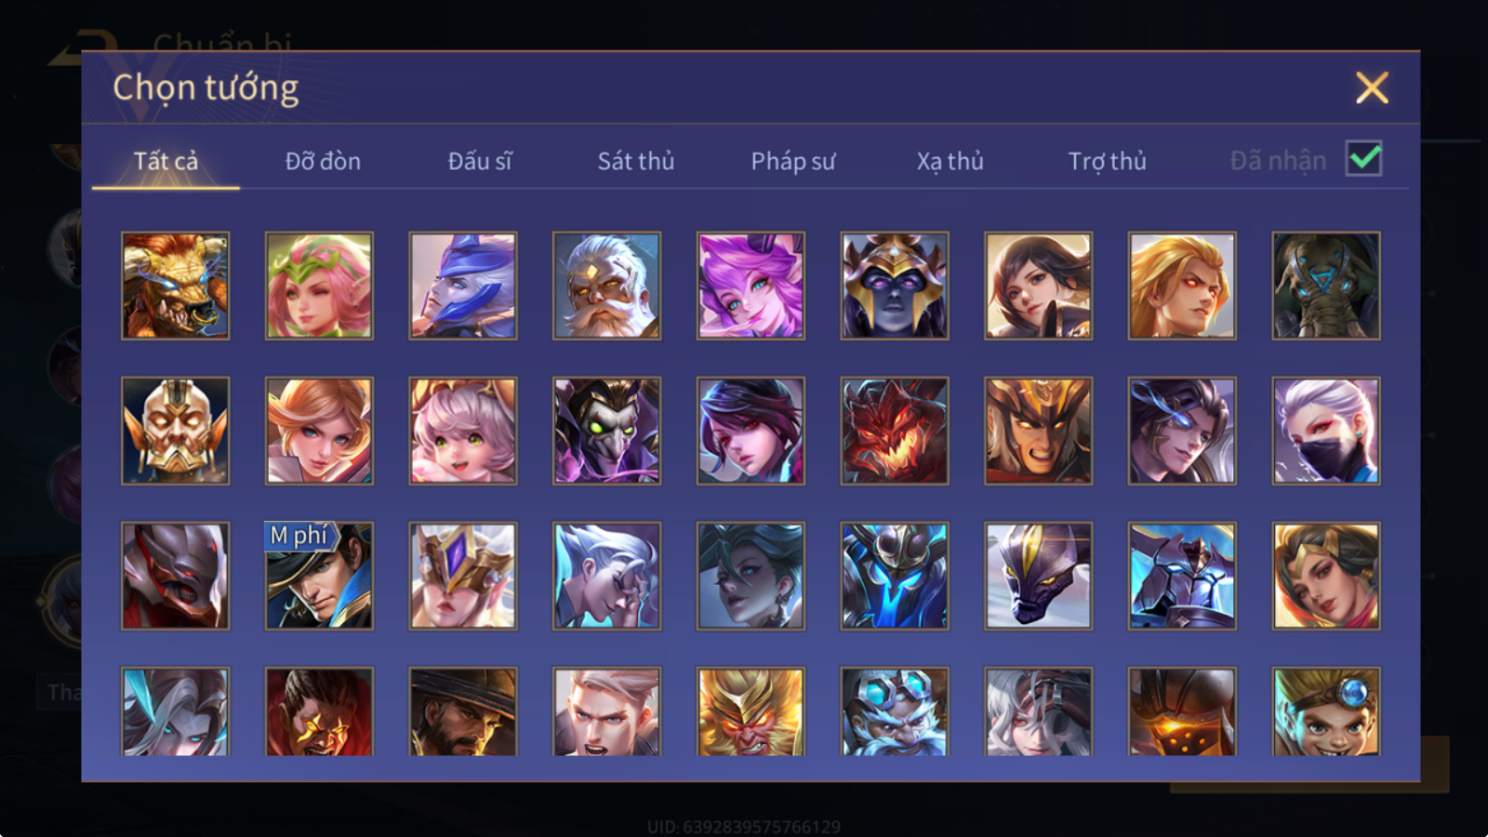Switch to the 'Pháp sư' tab
1488x837 pixels.
click(x=793, y=161)
